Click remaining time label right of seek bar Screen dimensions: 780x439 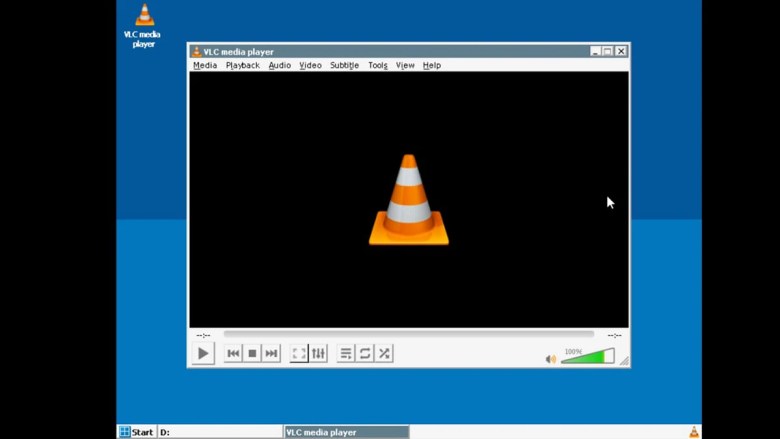click(615, 336)
